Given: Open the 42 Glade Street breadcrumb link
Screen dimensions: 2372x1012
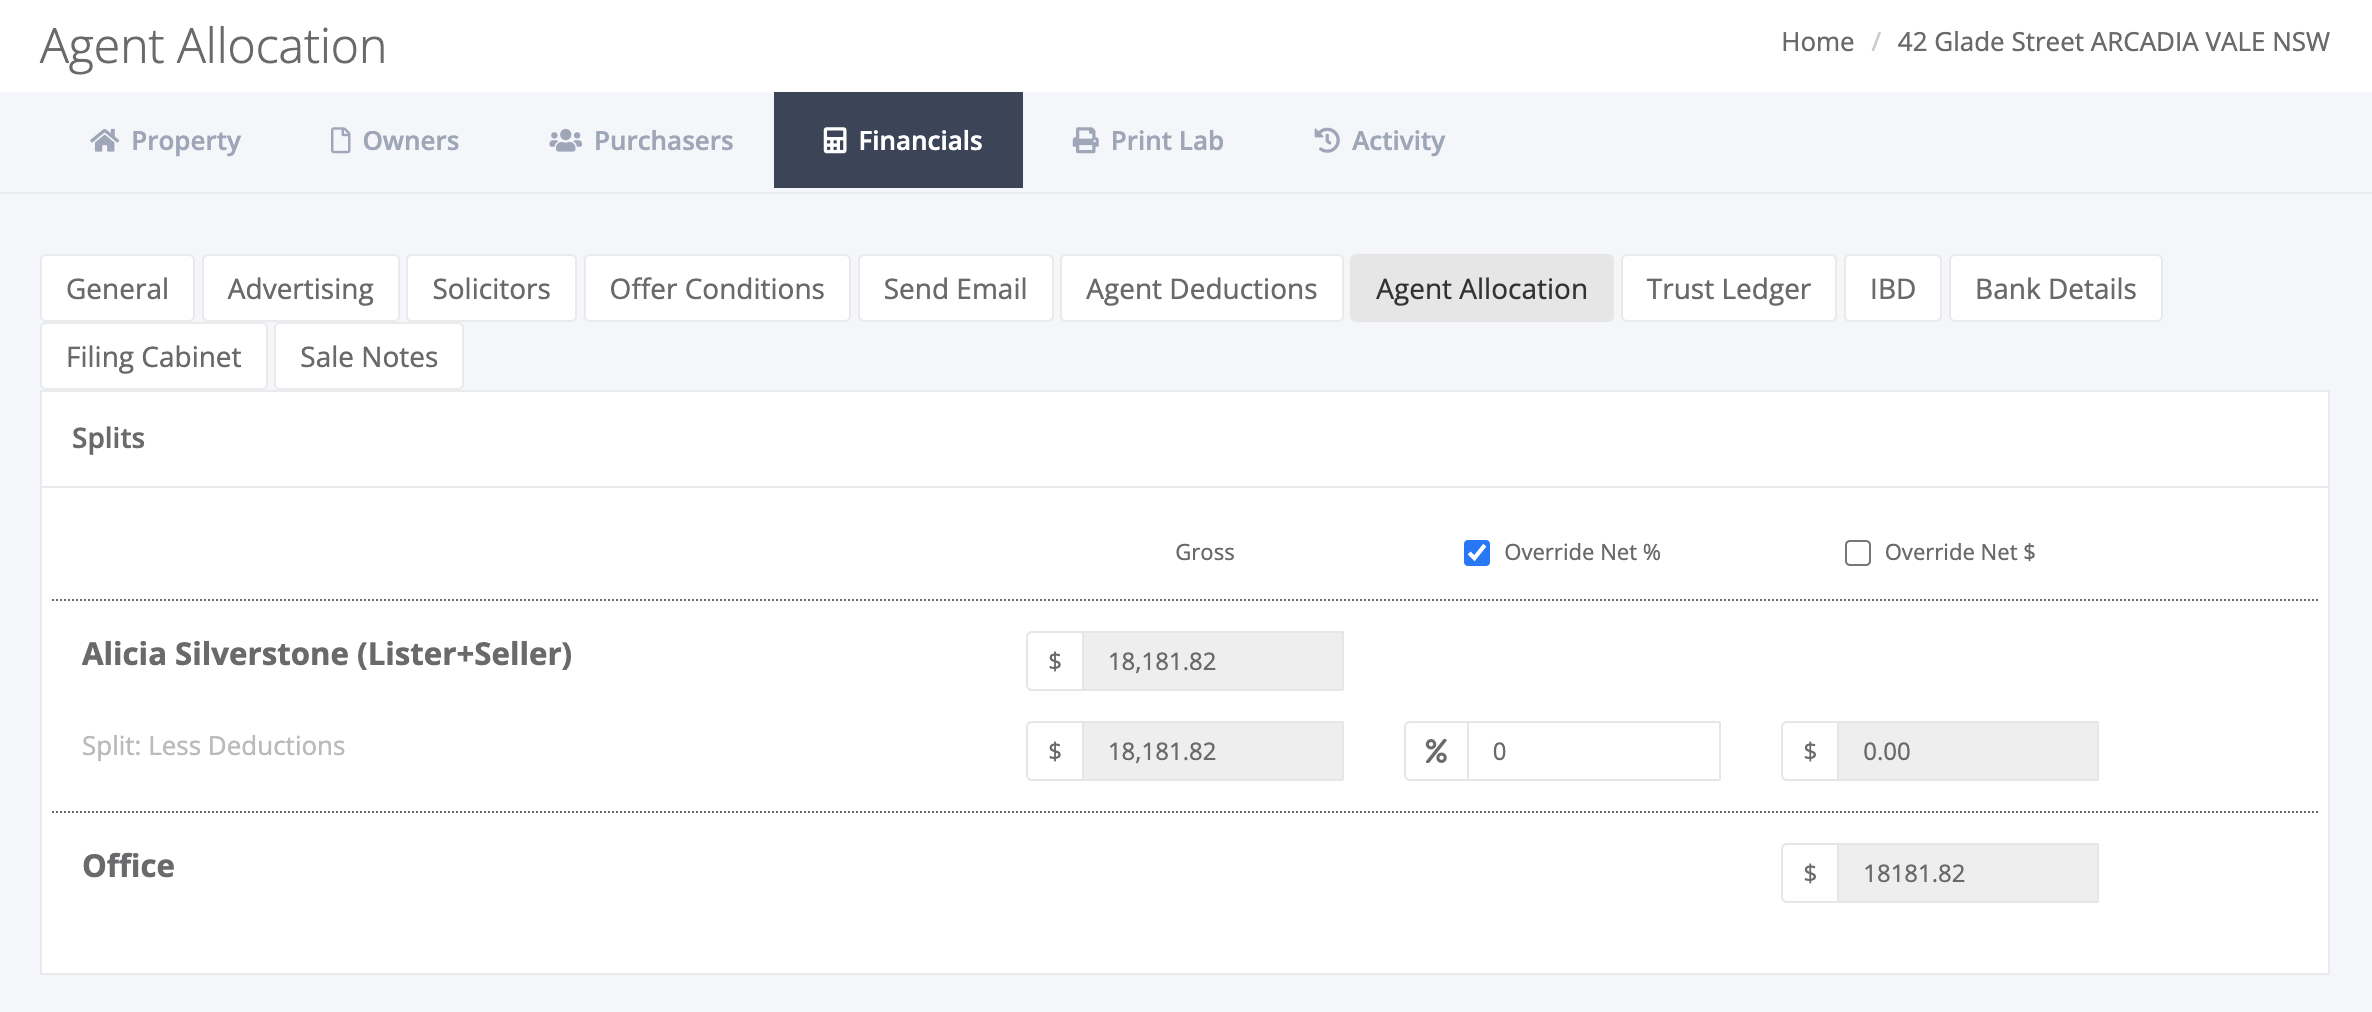Looking at the screenshot, I should point(2113,42).
